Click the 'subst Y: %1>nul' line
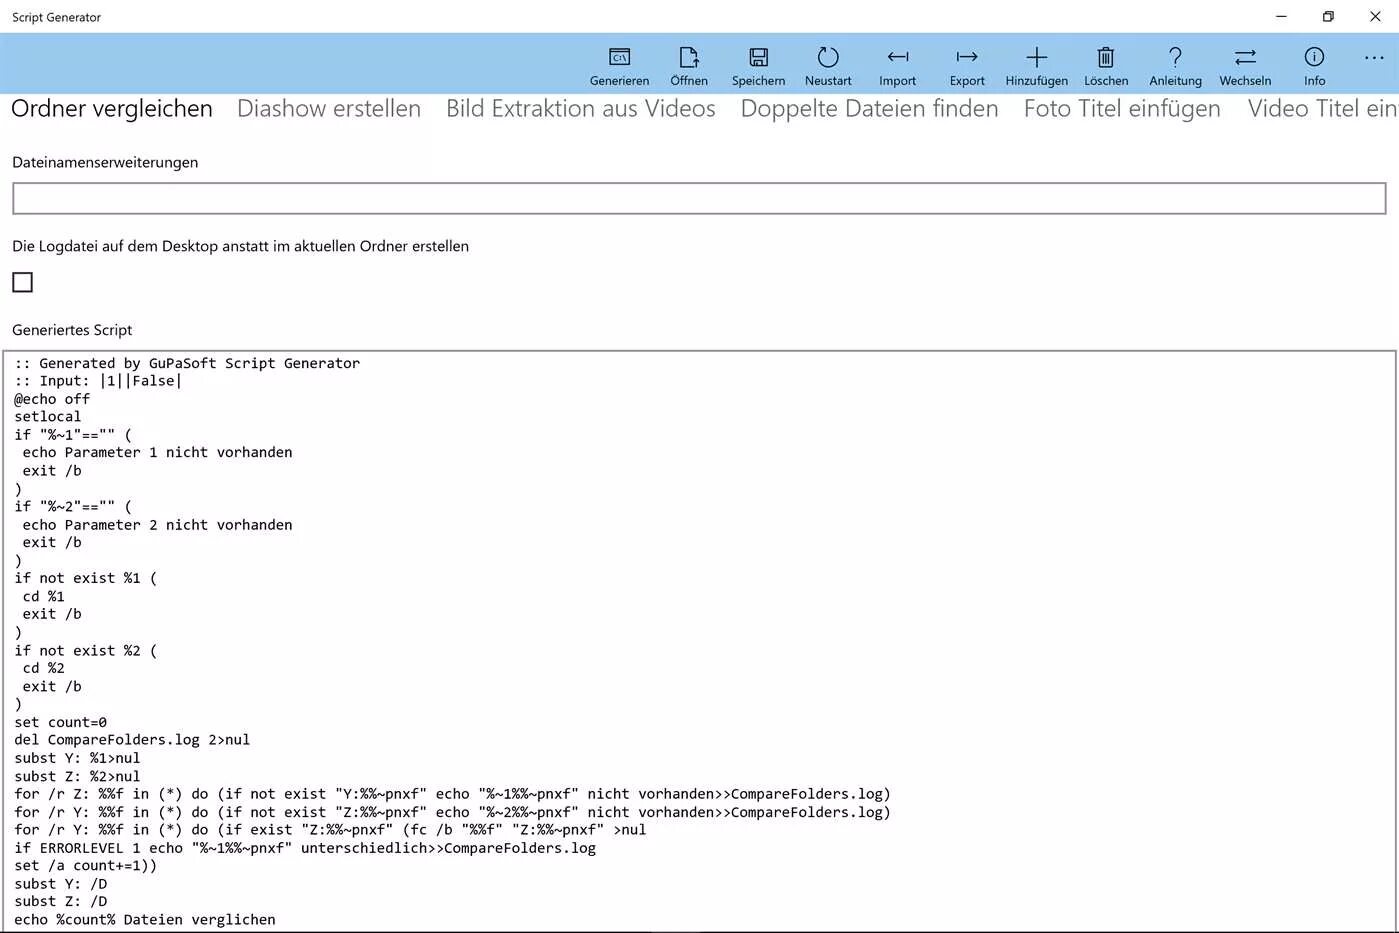Image resolution: width=1399 pixels, height=933 pixels. tap(77, 758)
